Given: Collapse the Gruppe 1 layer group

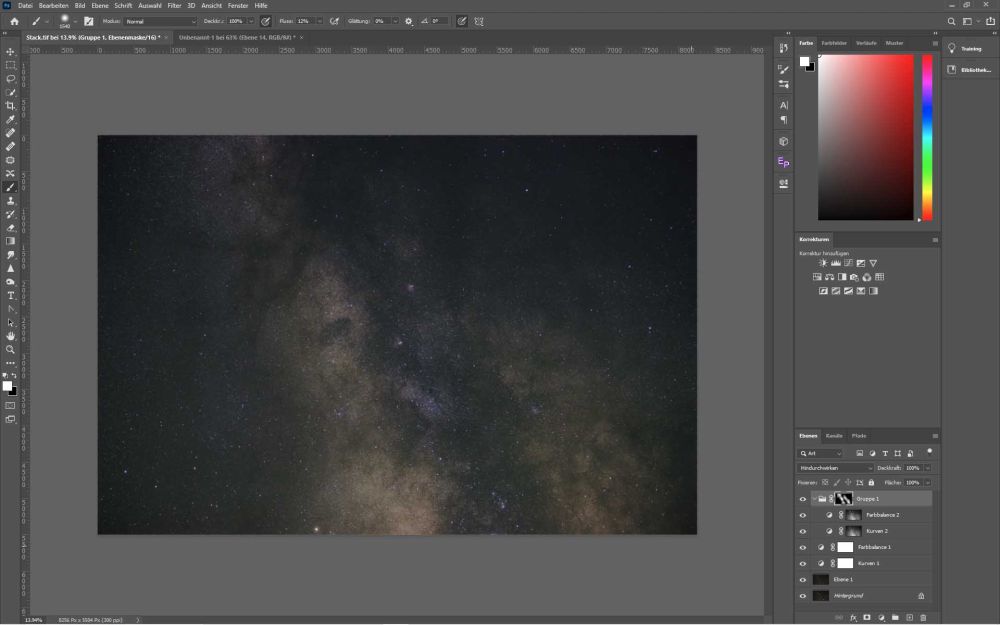Looking at the screenshot, I should click(x=817, y=498).
